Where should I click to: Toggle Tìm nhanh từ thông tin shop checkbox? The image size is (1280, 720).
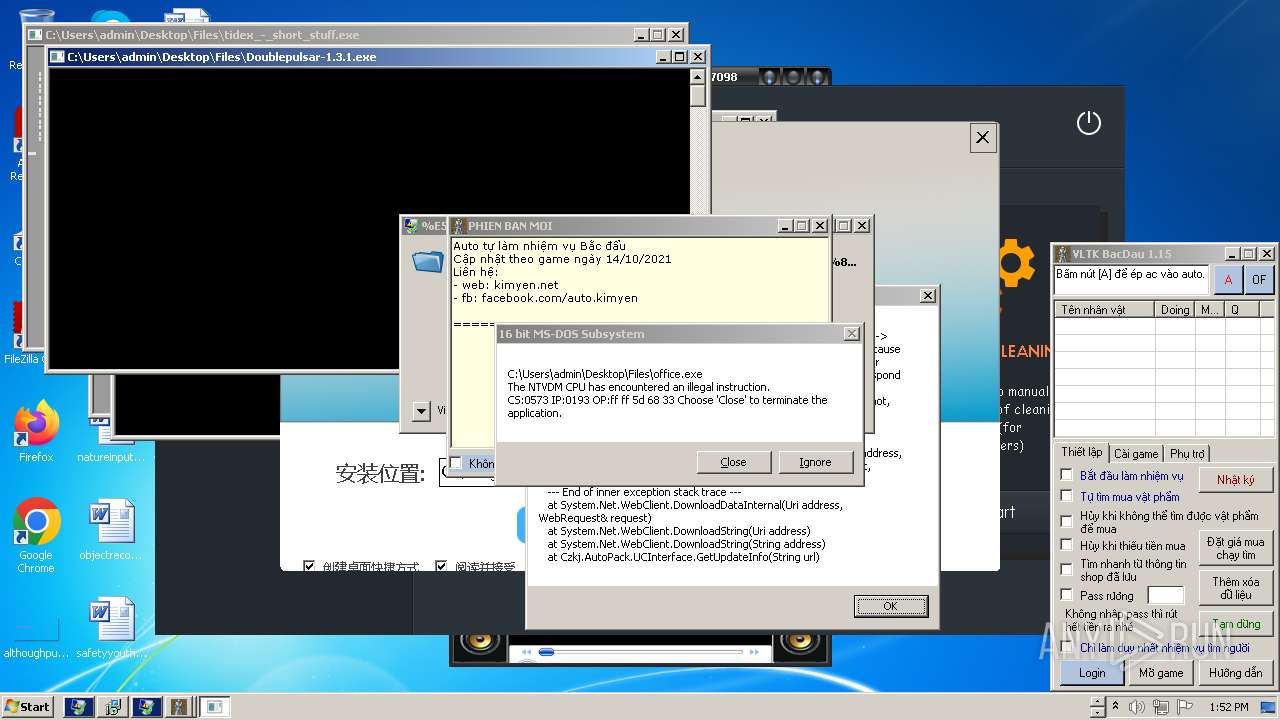1067,569
